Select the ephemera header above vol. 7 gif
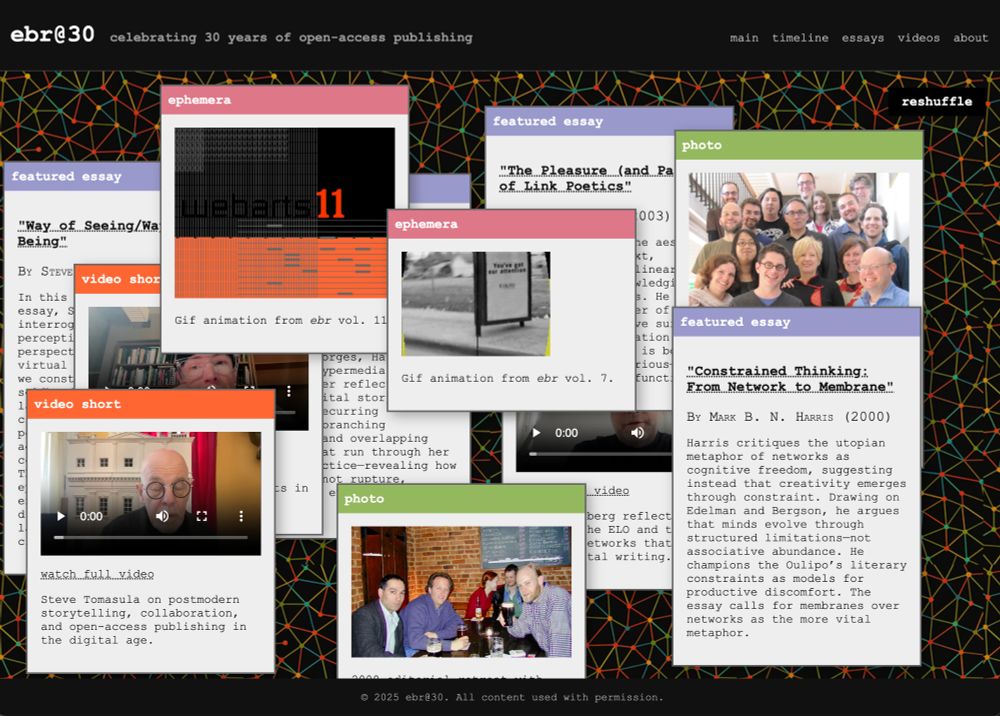1000x716 pixels. (x=511, y=224)
